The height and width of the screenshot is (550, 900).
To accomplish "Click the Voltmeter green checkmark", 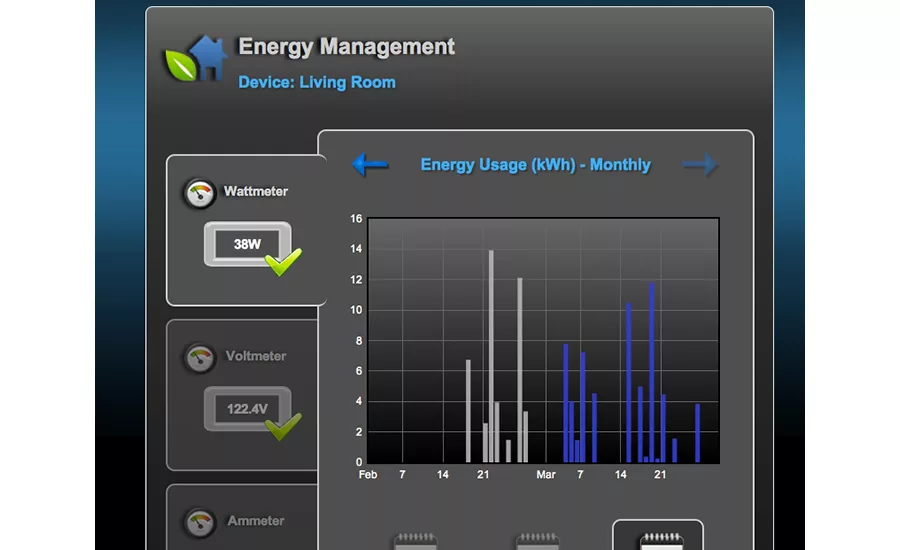I will pos(284,427).
